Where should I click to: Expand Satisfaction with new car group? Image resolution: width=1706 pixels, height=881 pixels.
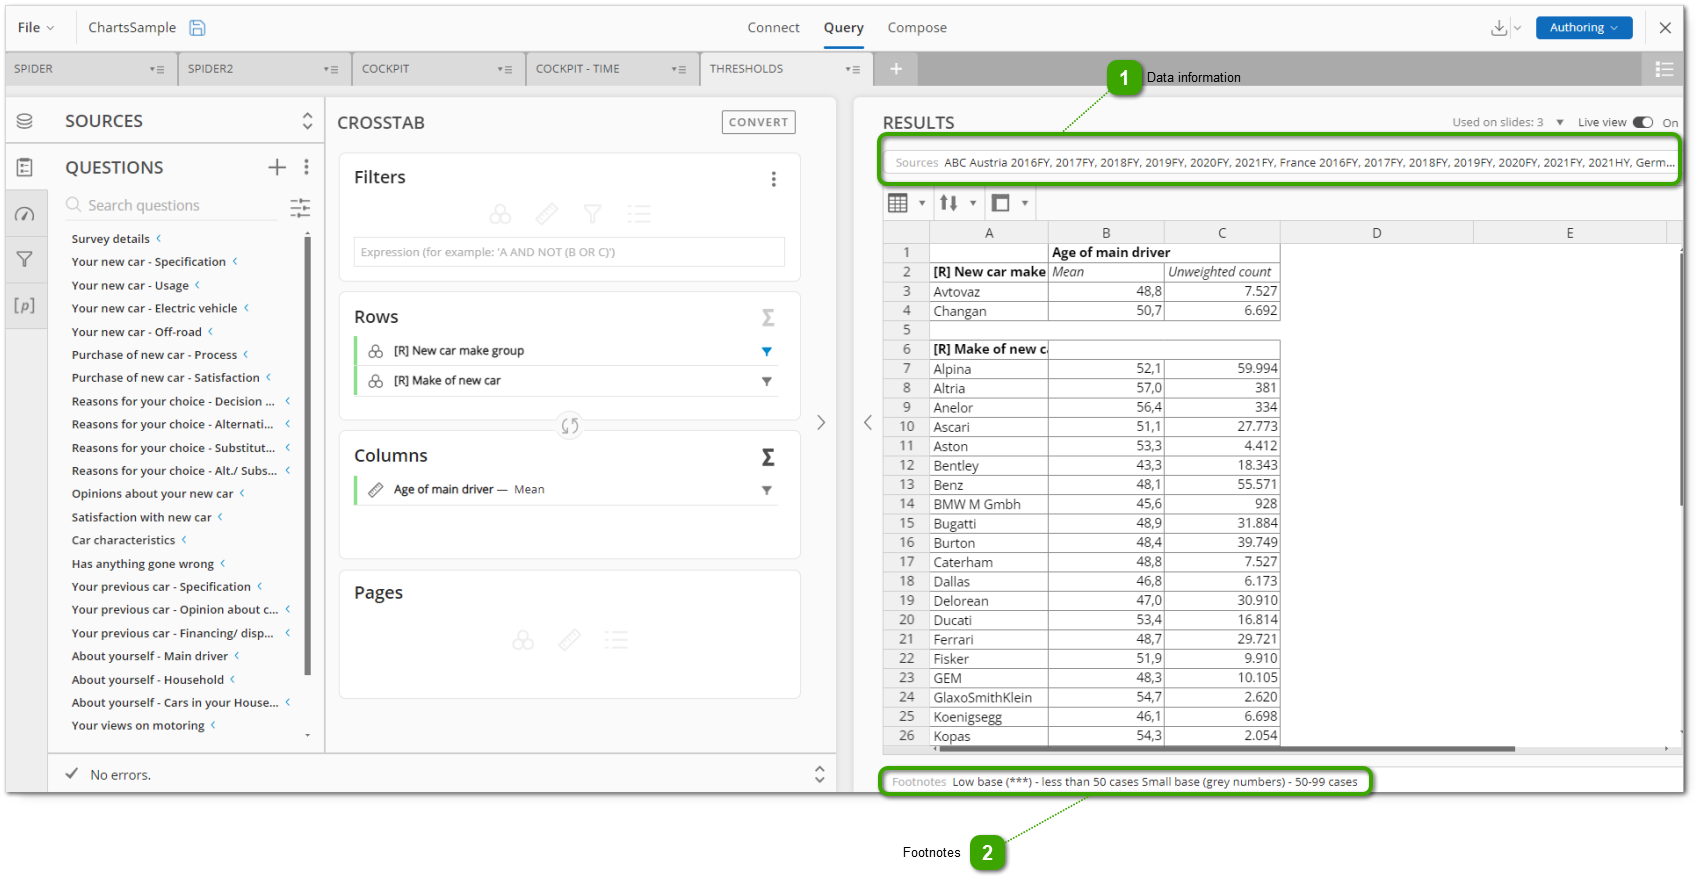pyautogui.click(x=220, y=517)
